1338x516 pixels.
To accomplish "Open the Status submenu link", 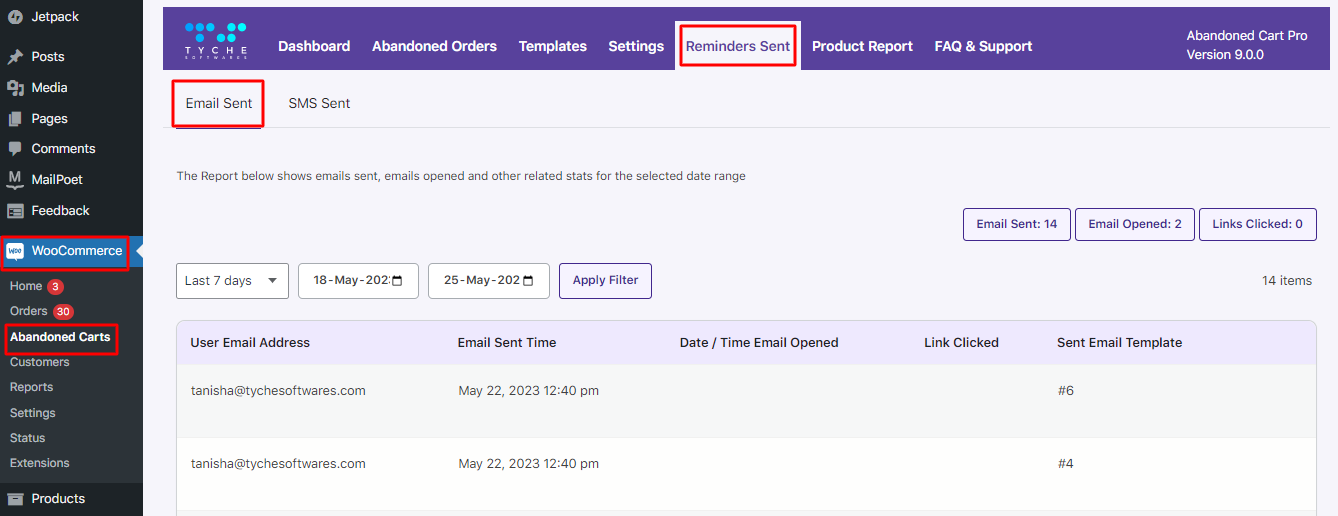I will tap(28, 438).
